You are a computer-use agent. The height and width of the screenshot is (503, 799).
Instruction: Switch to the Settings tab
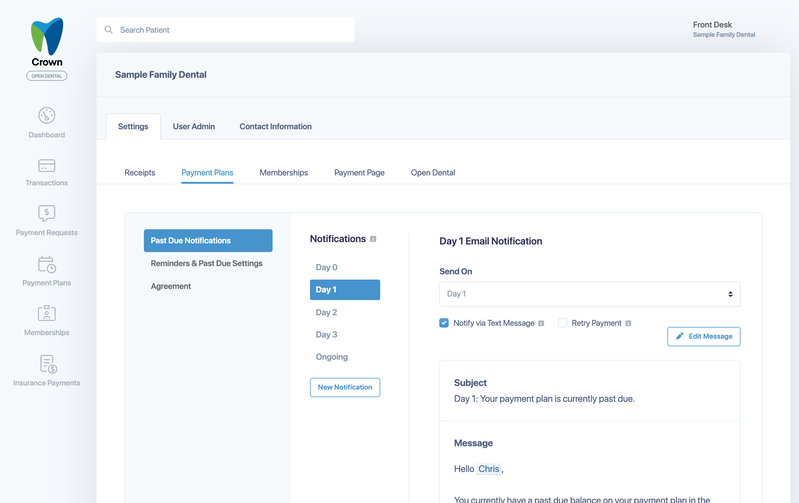point(133,126)
